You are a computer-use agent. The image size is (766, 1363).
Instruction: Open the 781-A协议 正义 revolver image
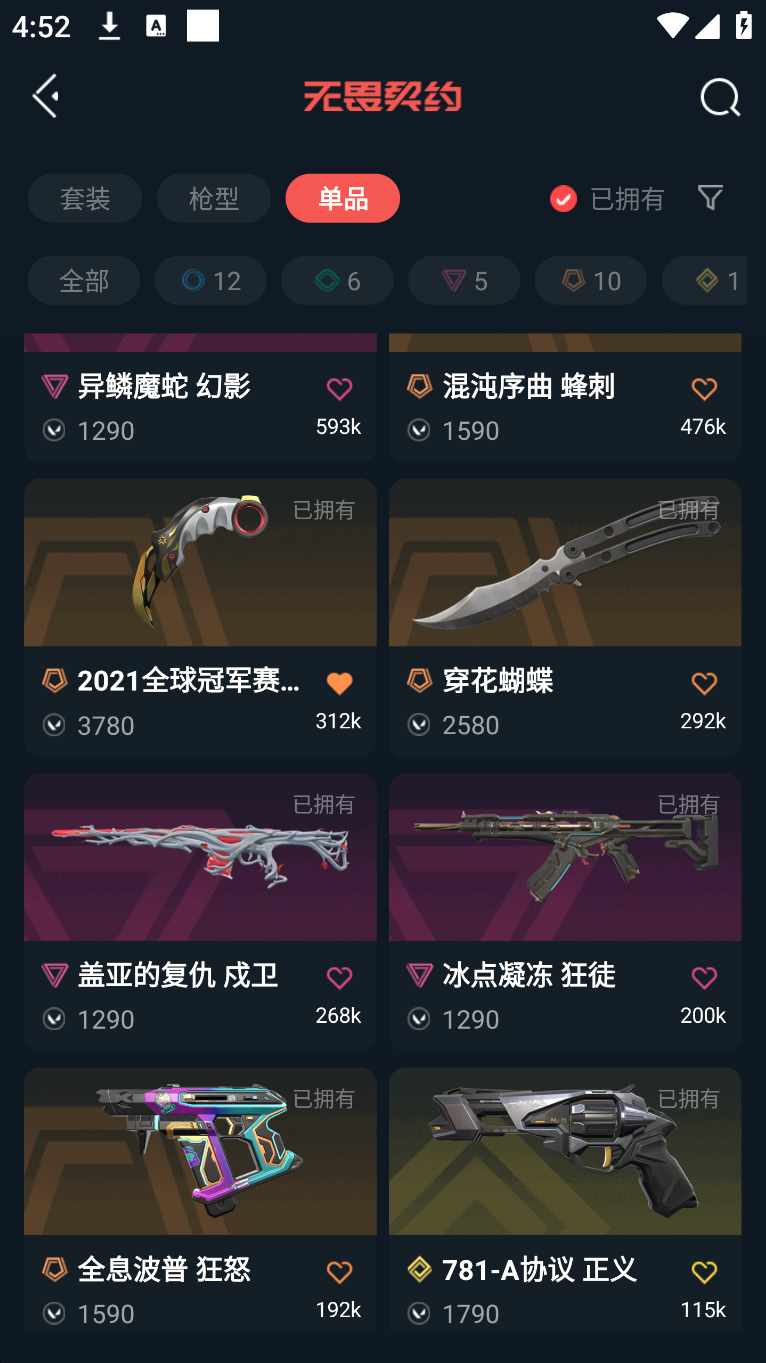click(x=565, y=1151)
